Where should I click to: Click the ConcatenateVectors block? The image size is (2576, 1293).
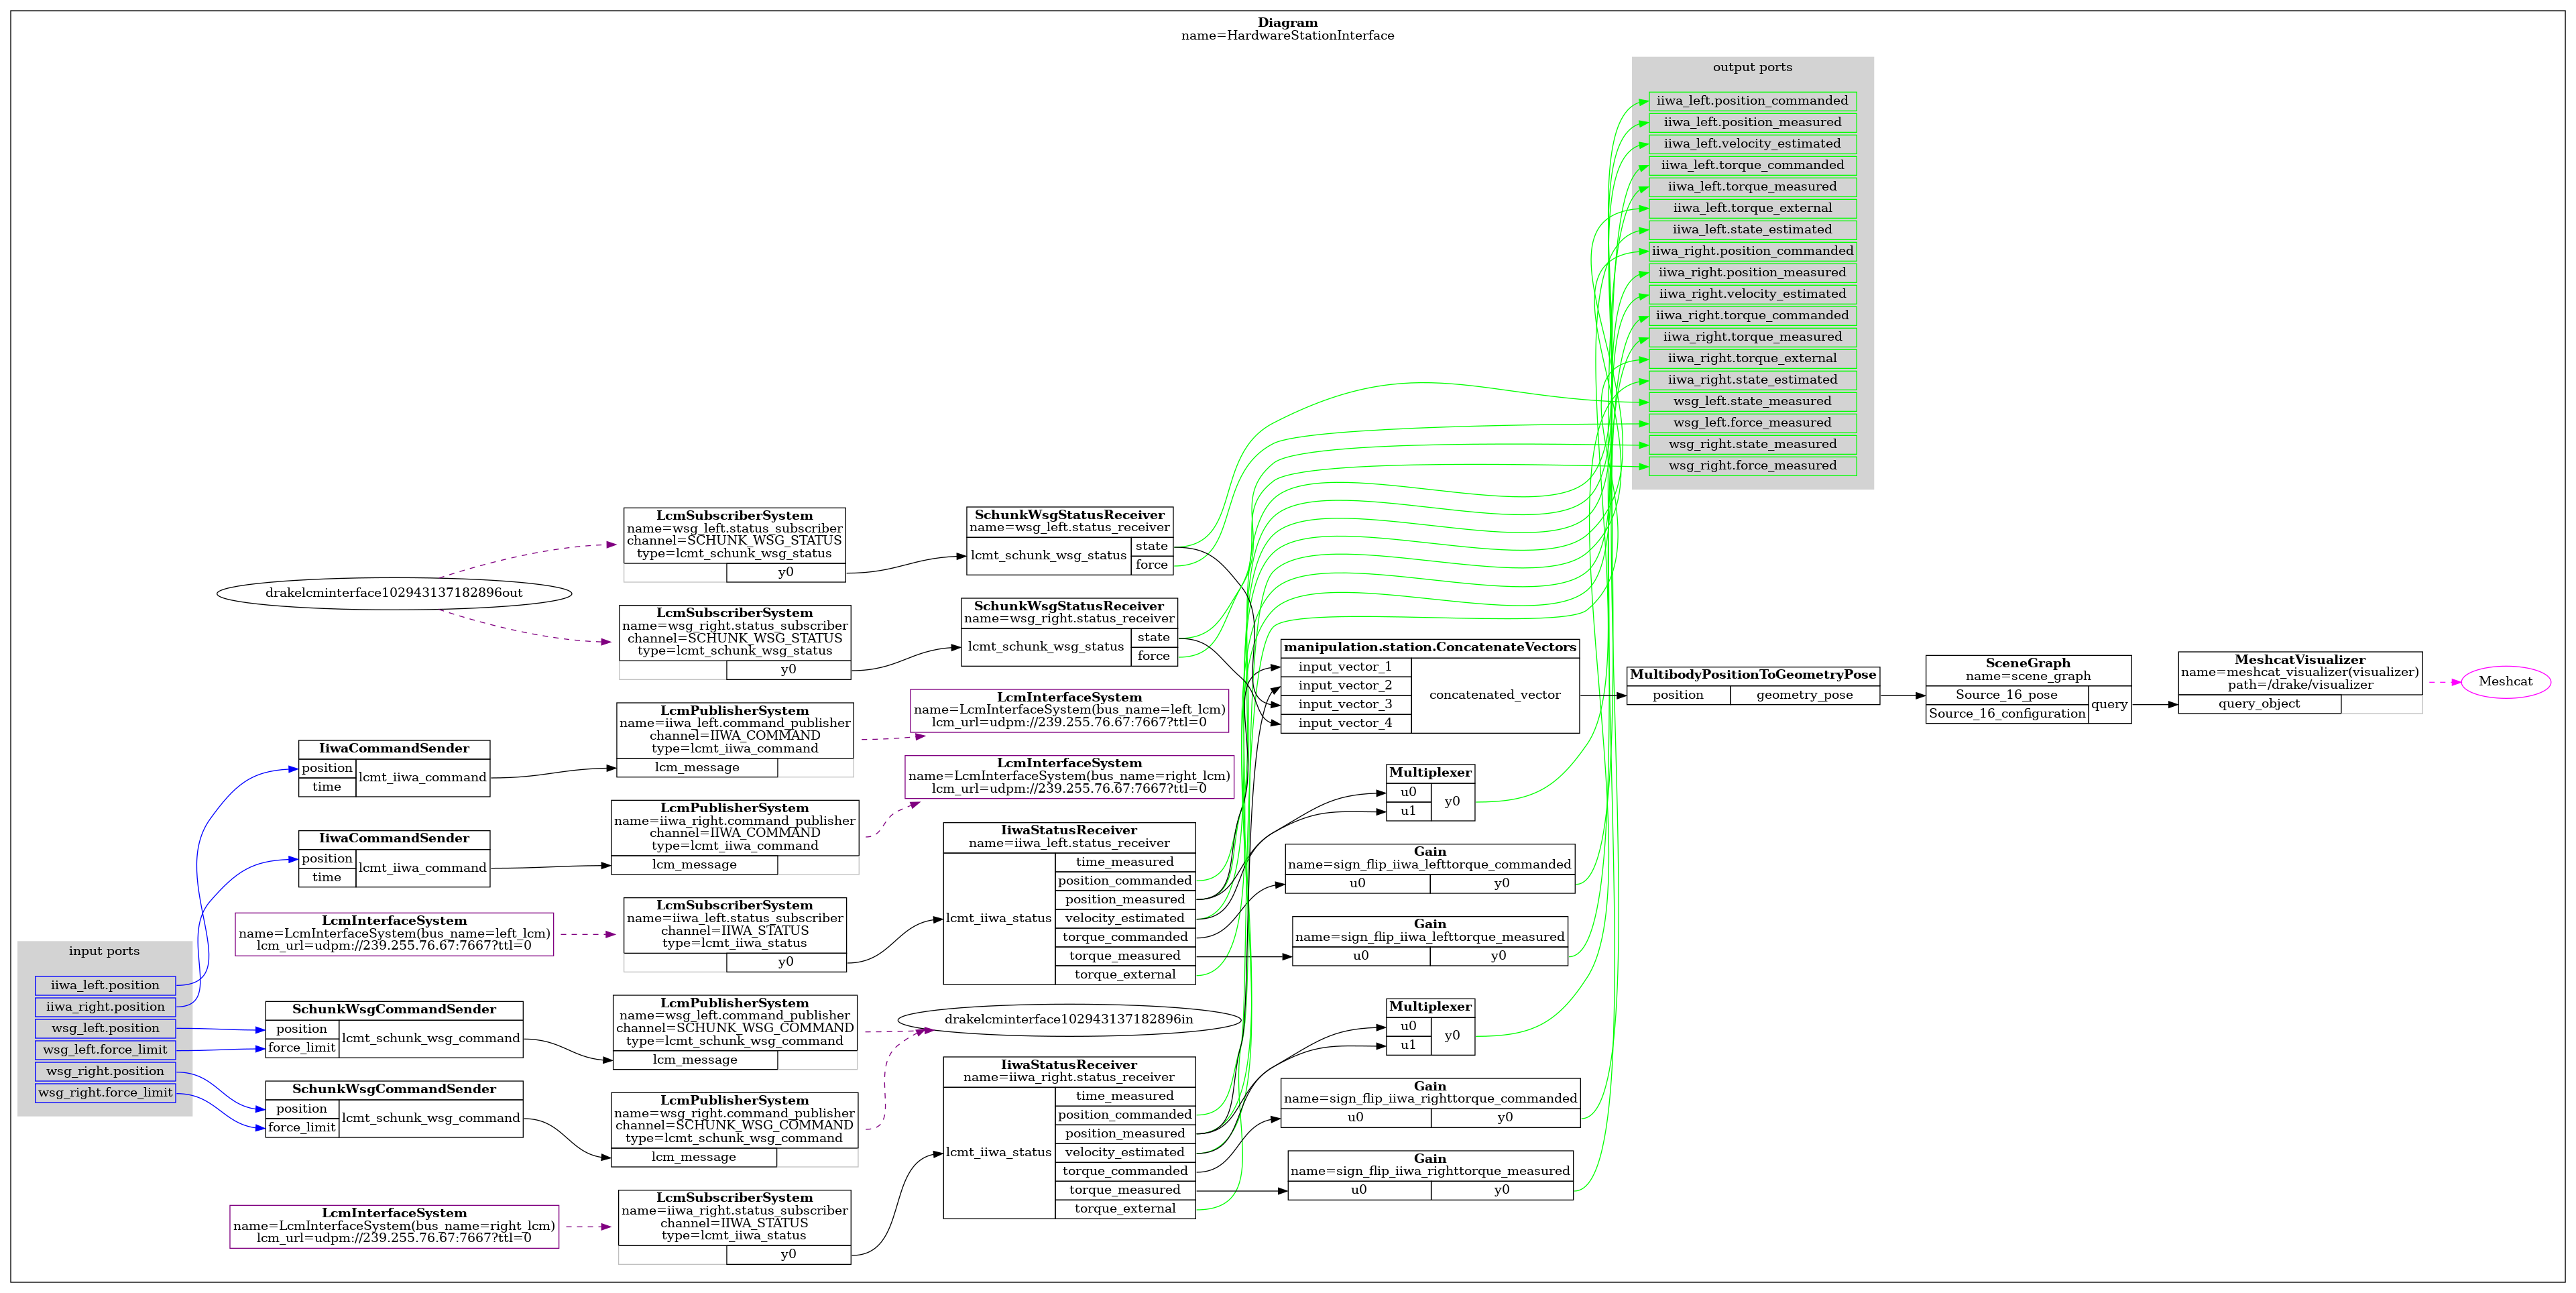[1430, 648]
